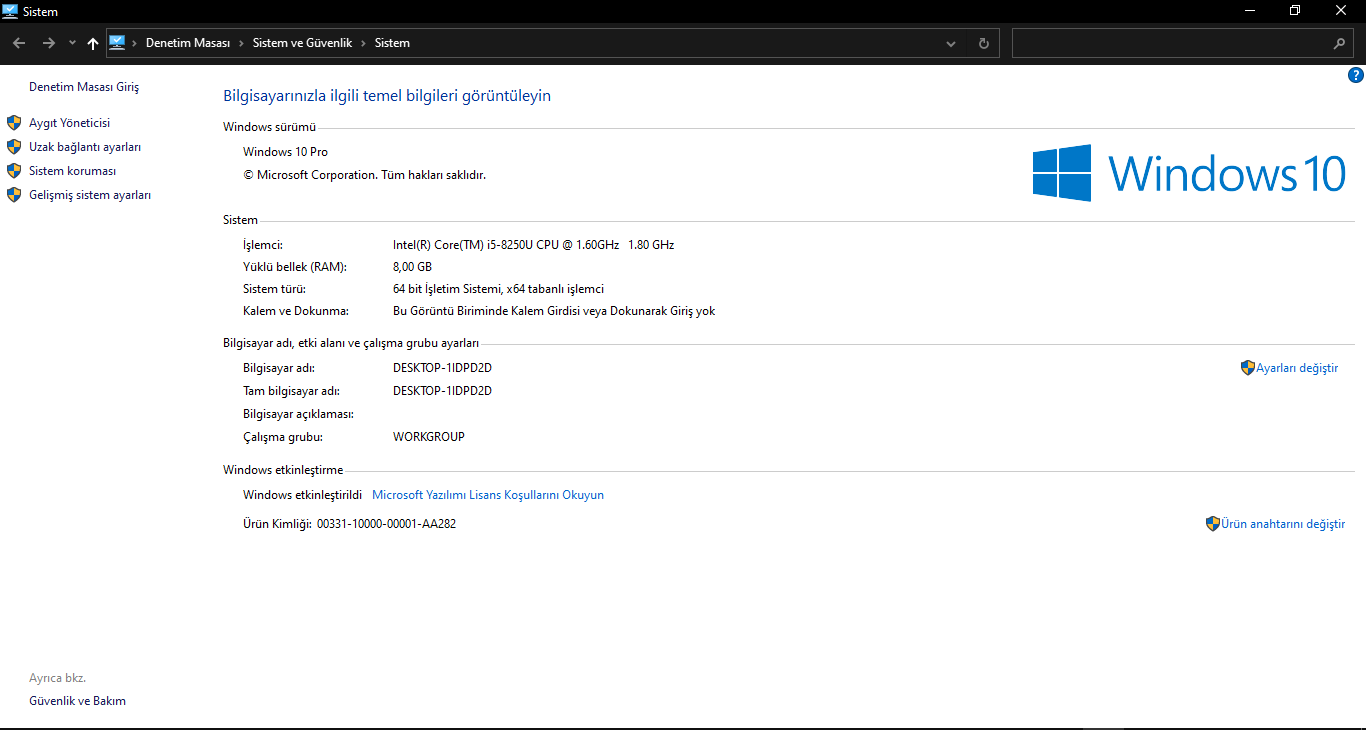Restore down the Sistem window

(1295, 11)
